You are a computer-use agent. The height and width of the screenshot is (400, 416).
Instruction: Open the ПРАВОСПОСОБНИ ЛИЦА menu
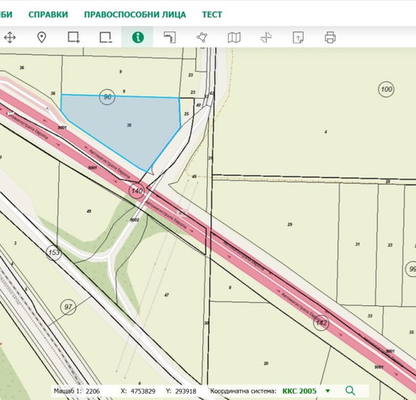pyautogui.click(x=135, y=15)
